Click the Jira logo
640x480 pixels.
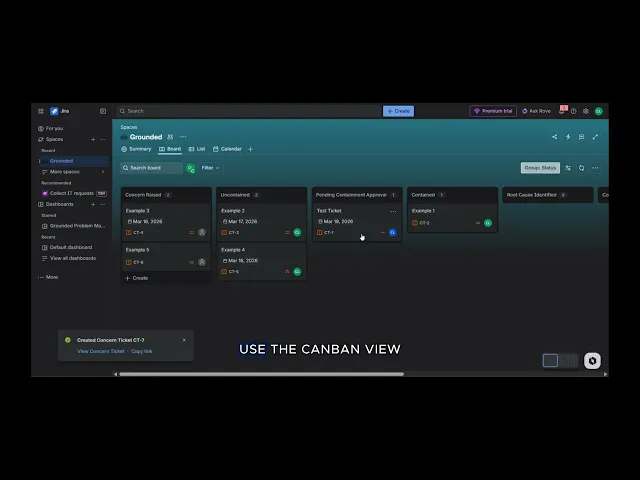pos(60,111)
